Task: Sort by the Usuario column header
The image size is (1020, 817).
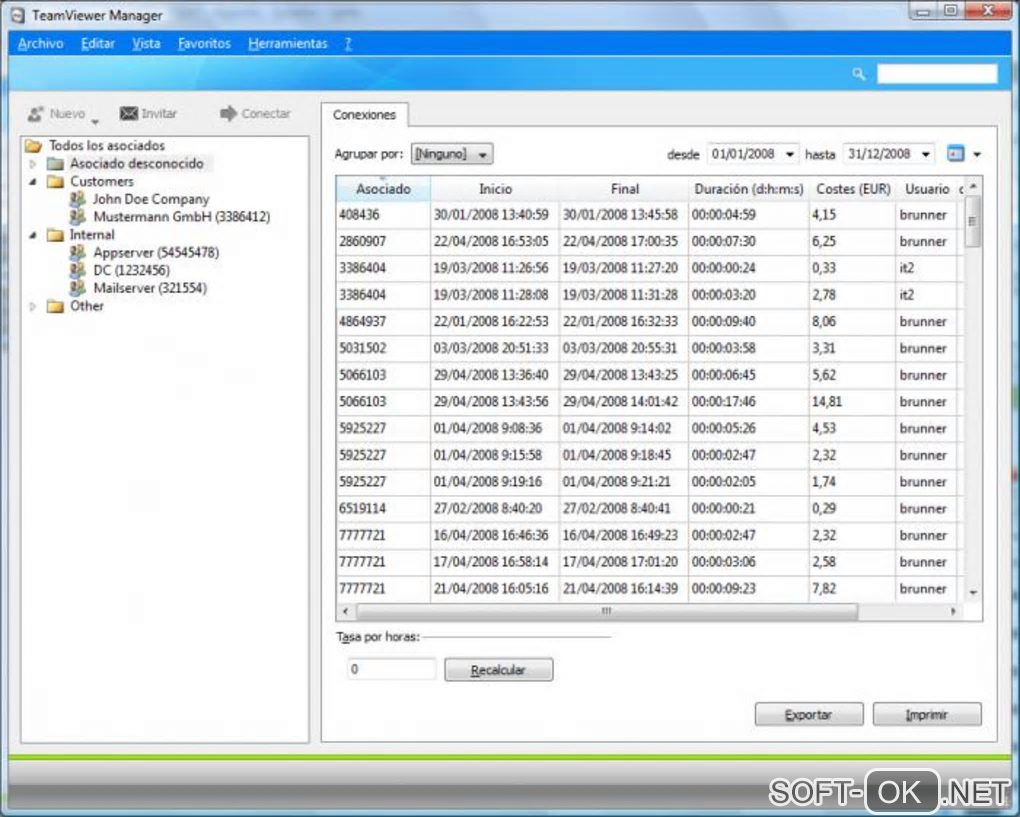Action: point(927,189)
